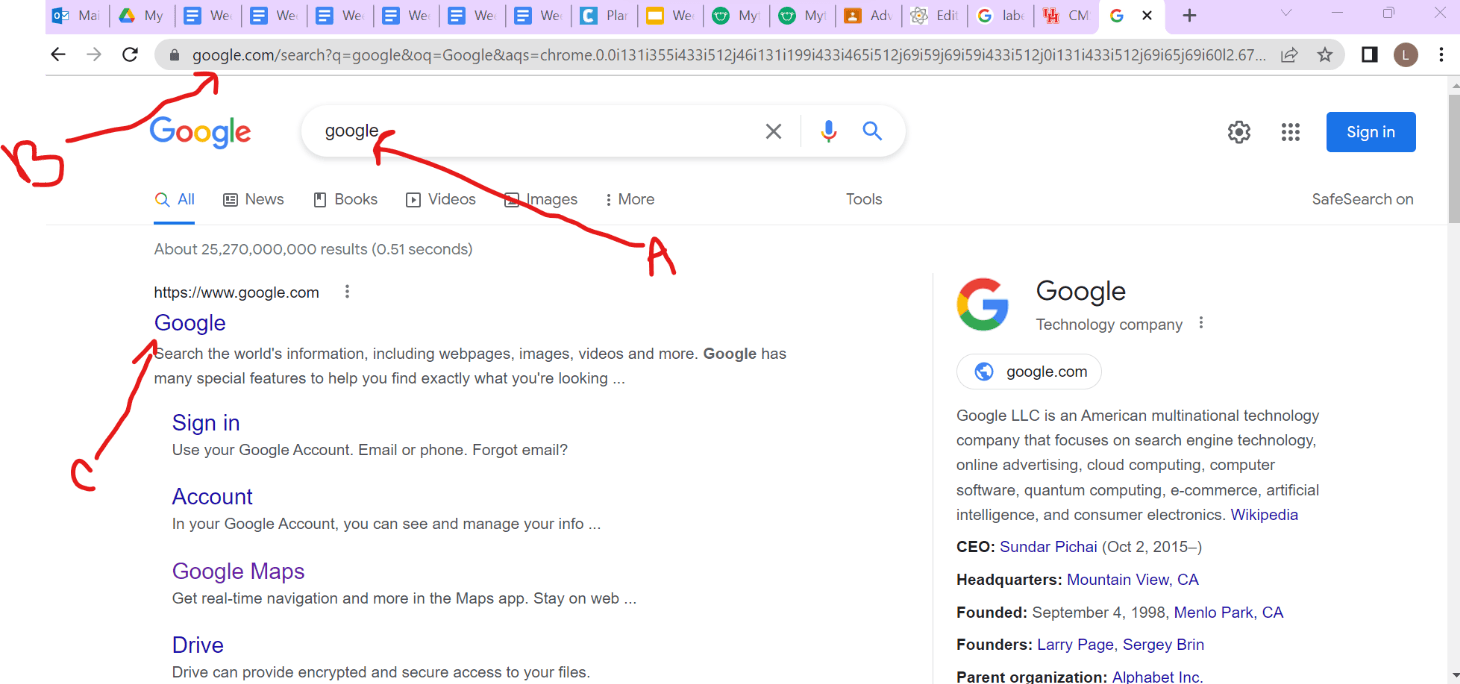Open Google settings gear icon

tap(1239, 132)
